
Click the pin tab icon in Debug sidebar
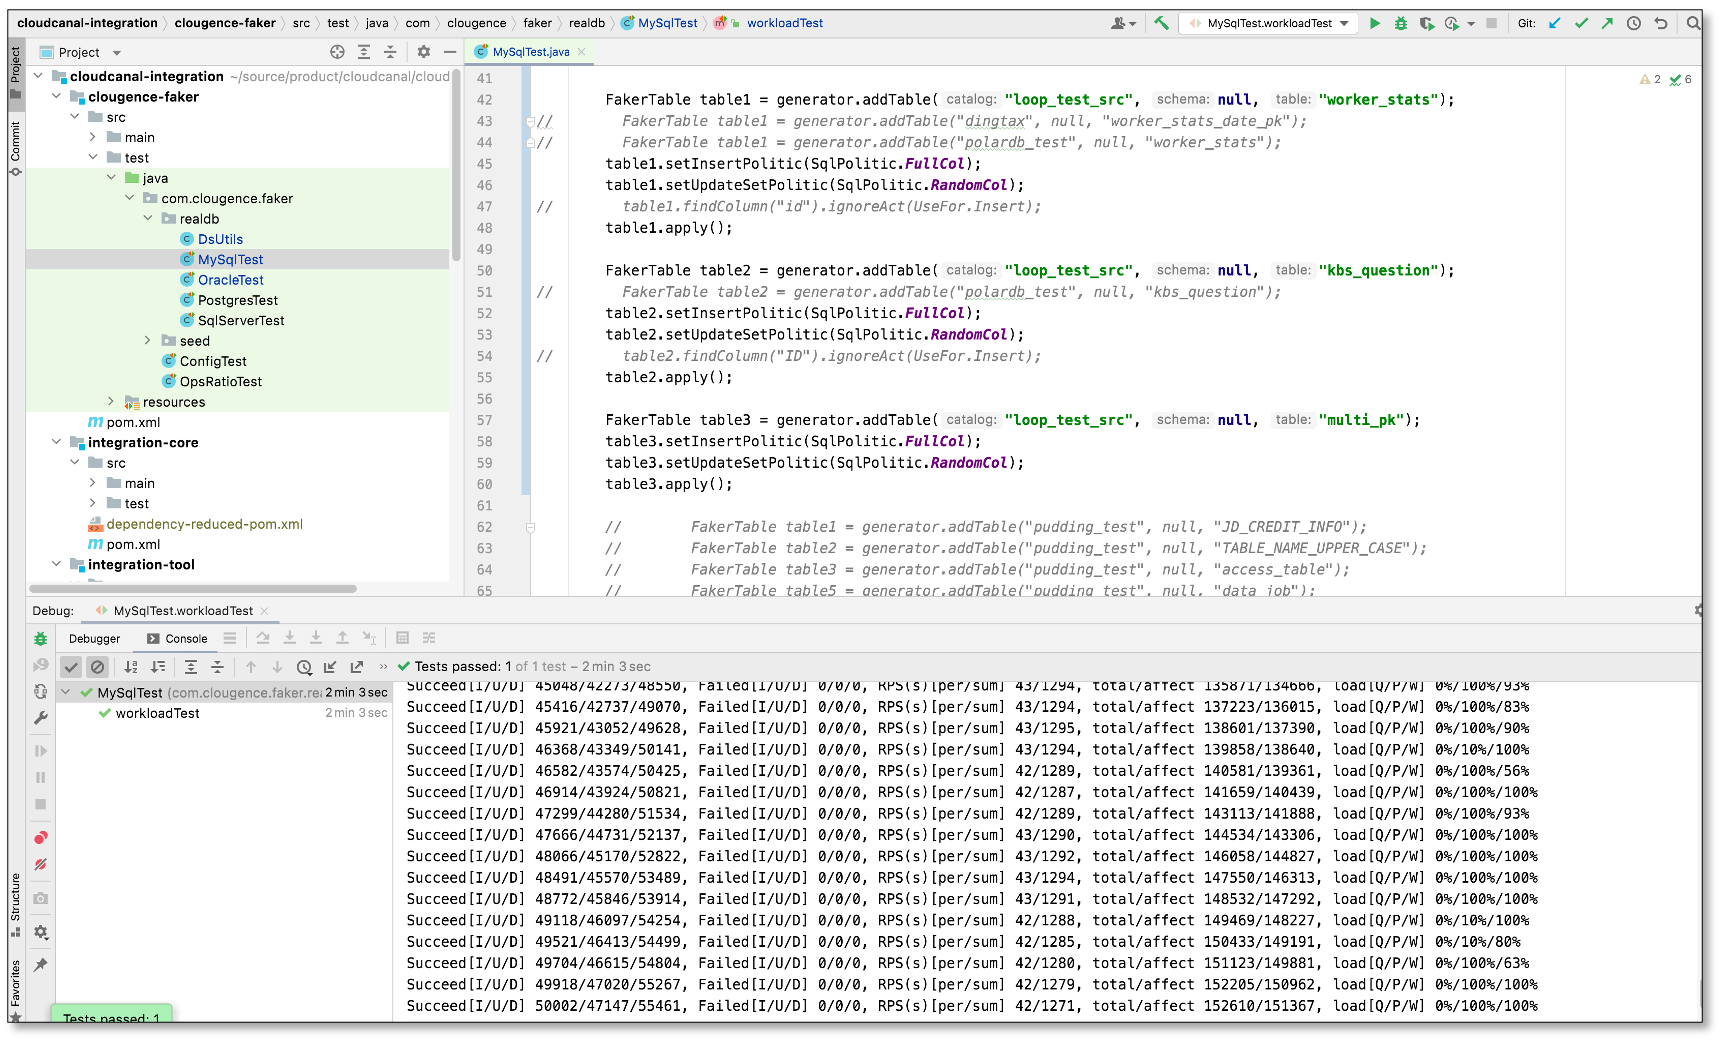tap(41, 965)
